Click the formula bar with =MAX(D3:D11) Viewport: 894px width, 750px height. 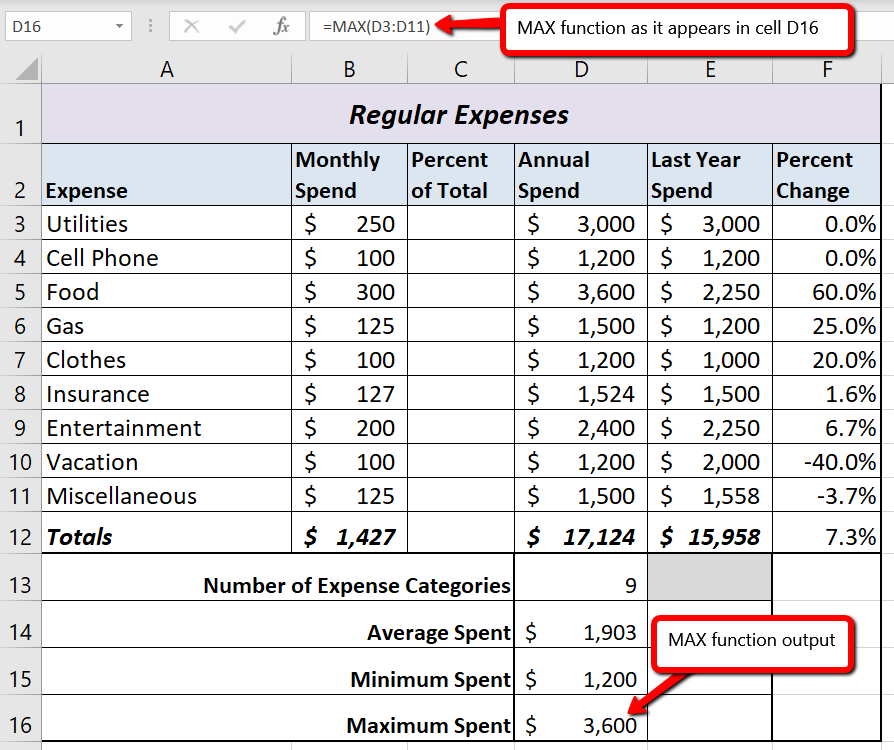tap(405, 26)
